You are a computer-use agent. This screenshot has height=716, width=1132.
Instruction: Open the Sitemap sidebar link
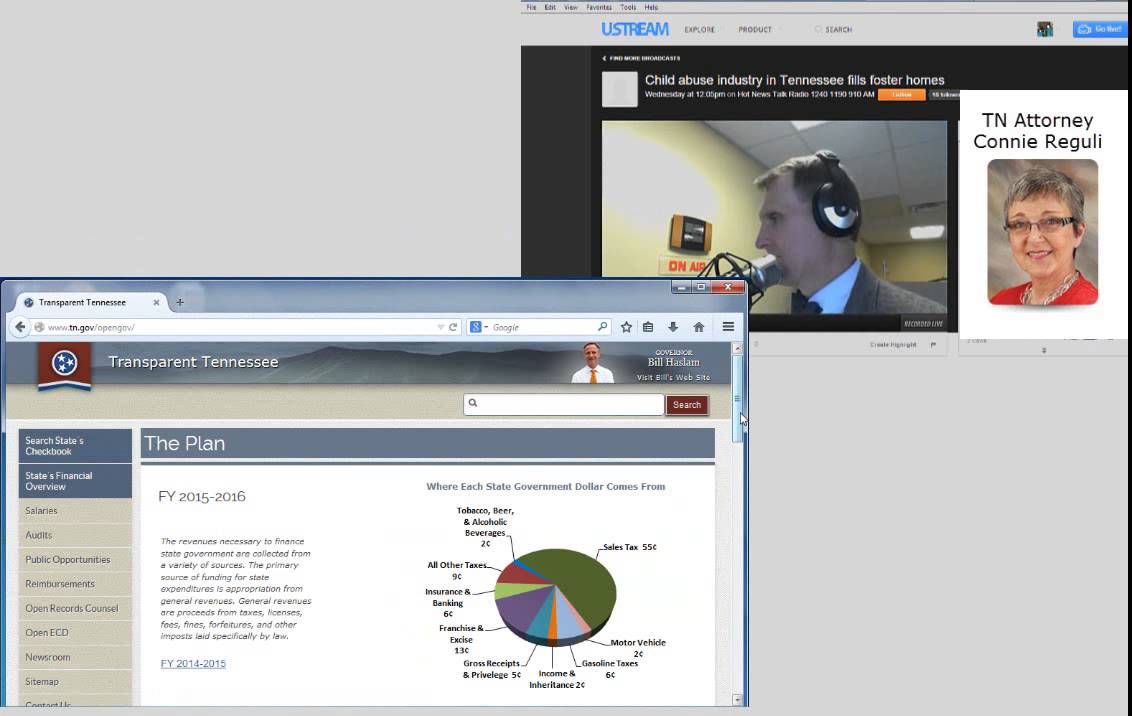tap(75, 681)
